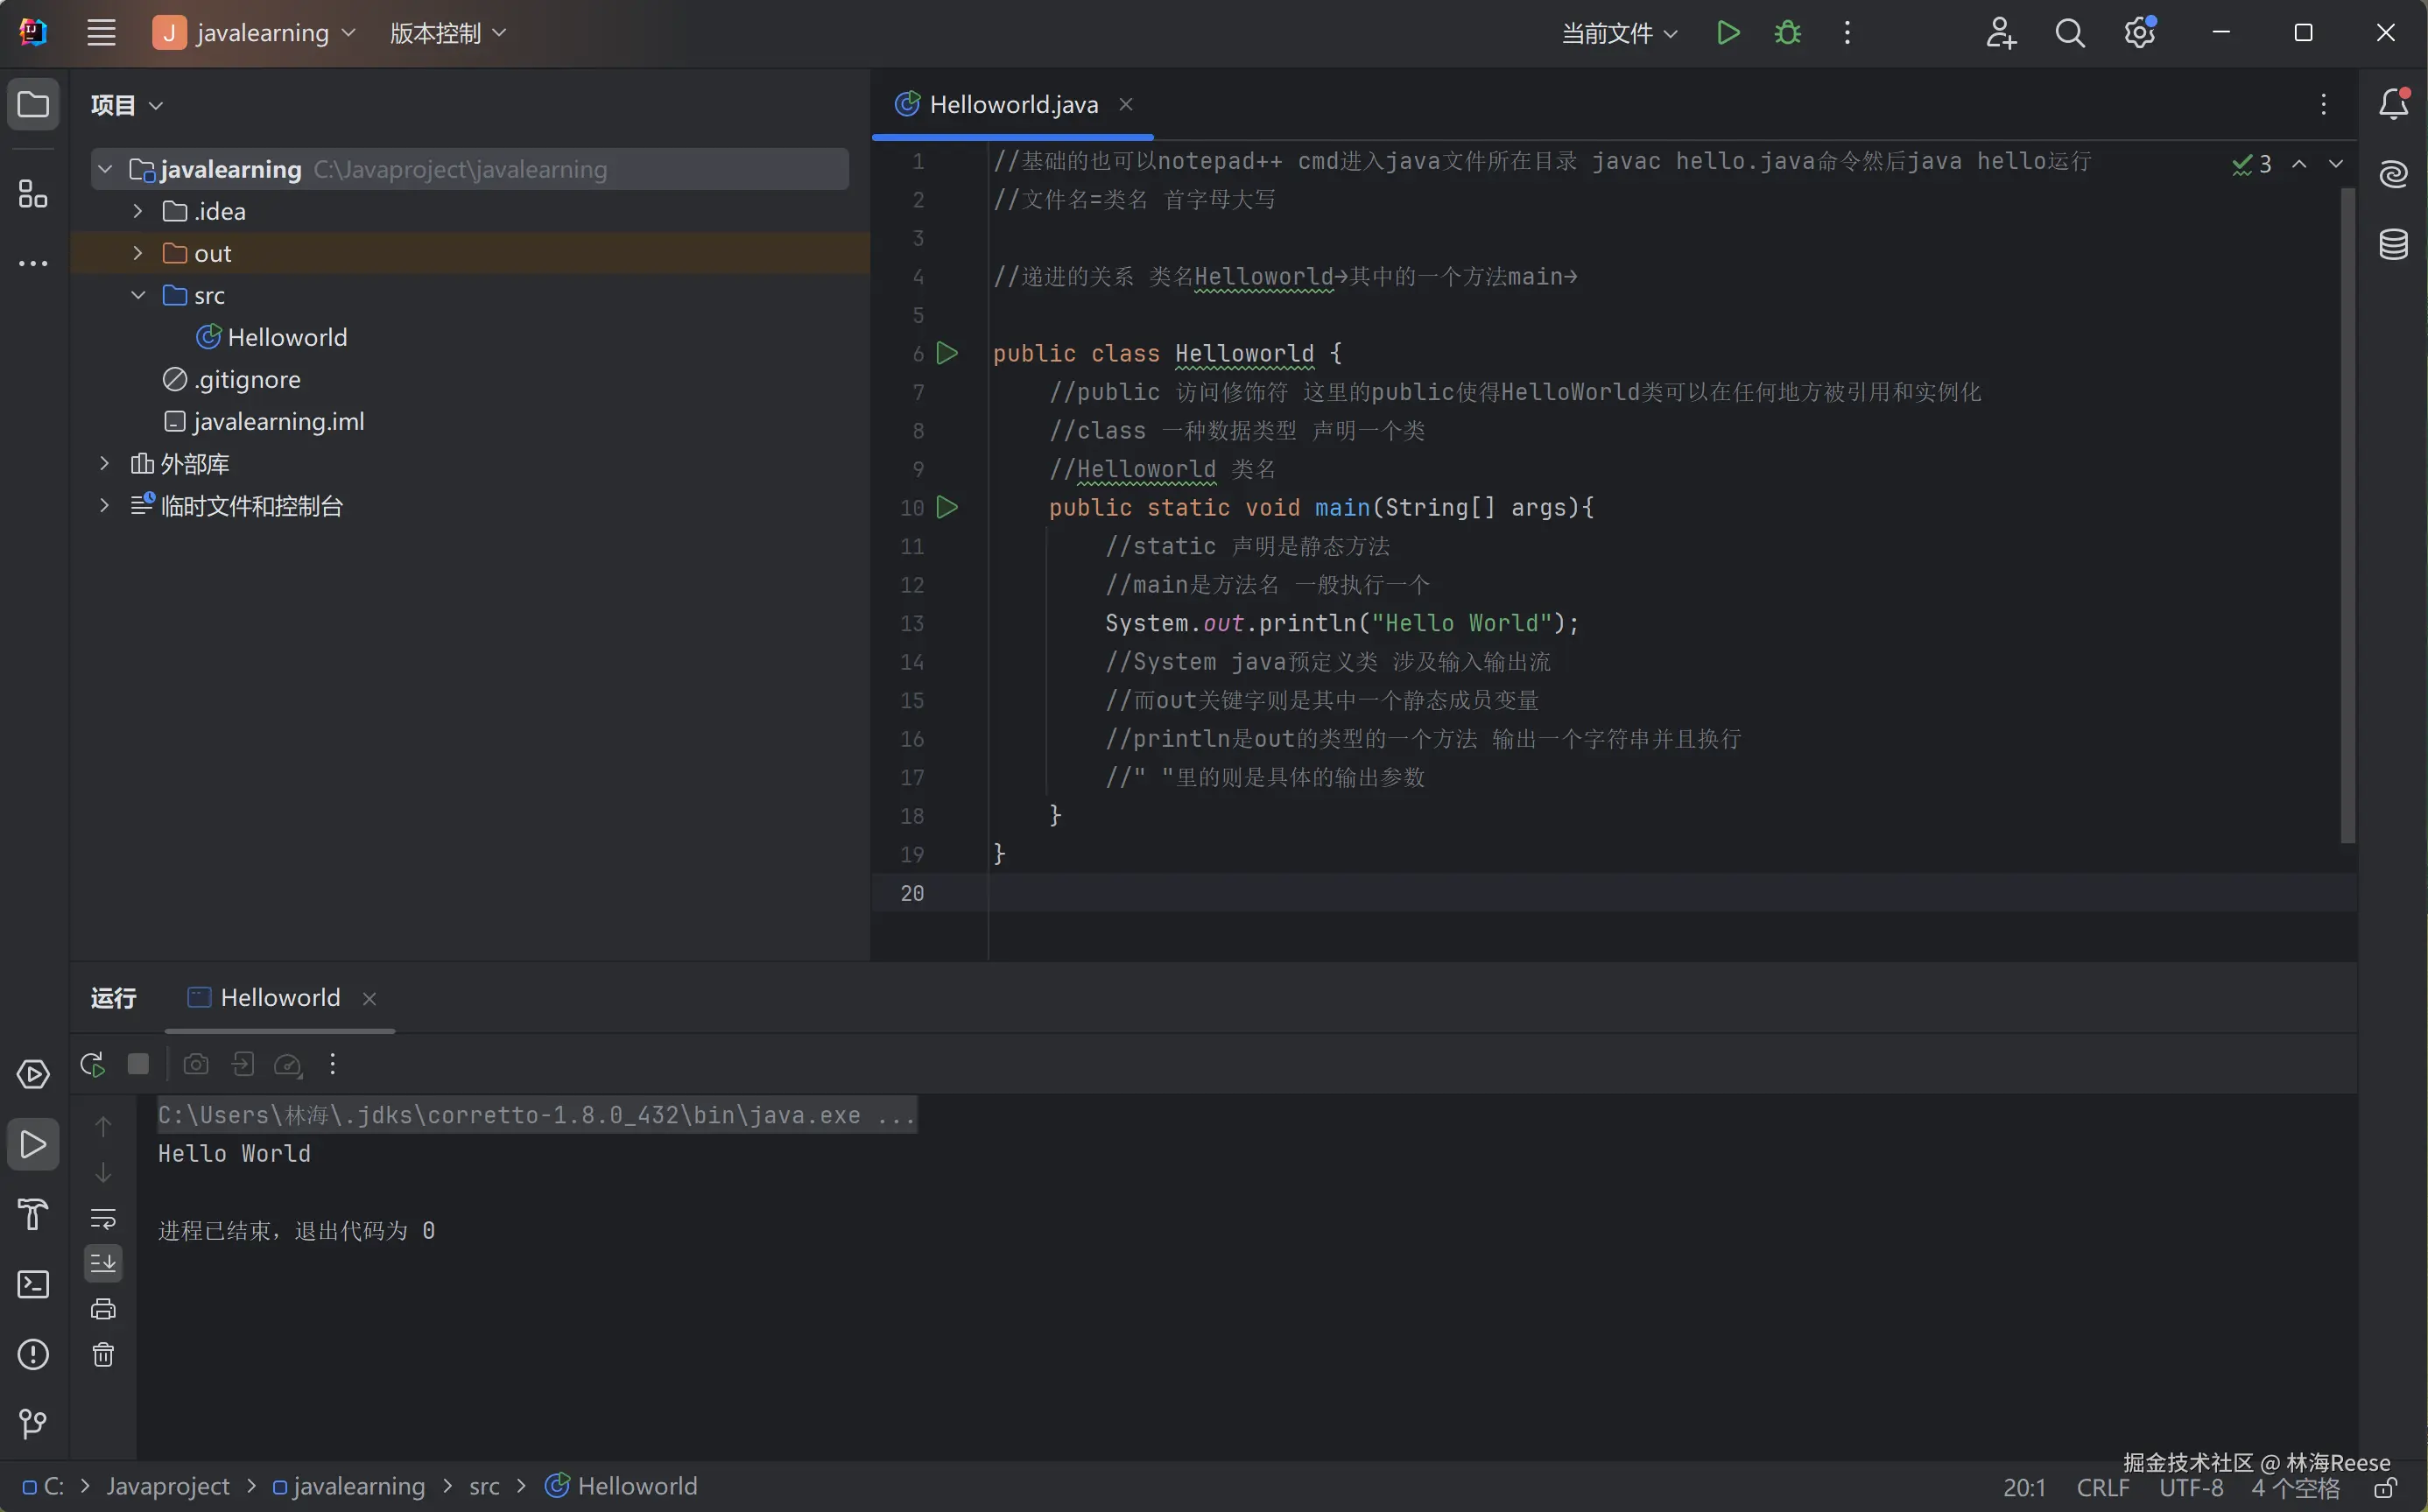Open the Database tool window icon
This screenshot has width=2428, height=1512.
[x=2393, y=244]
